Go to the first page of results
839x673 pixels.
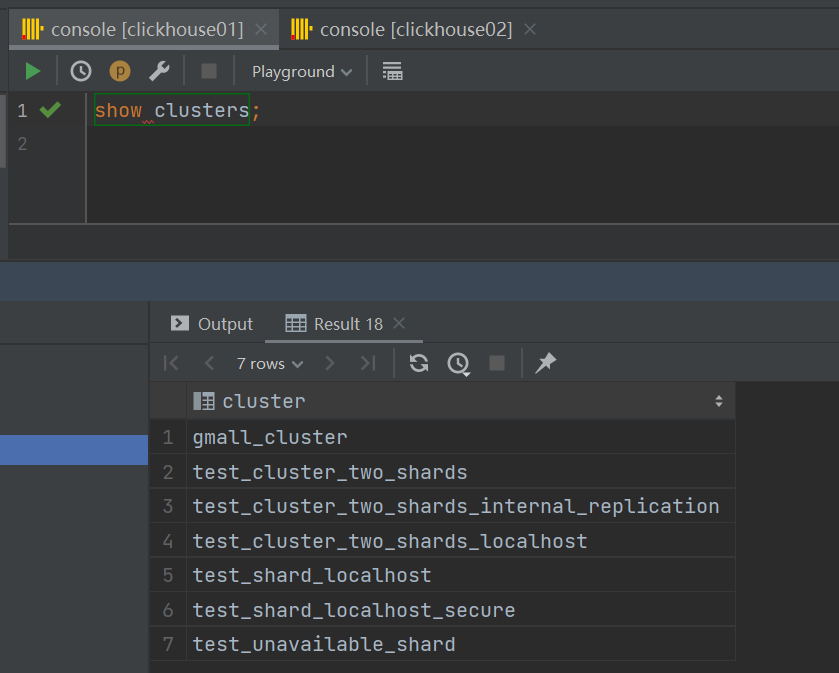pyautogui.click(x=171, y=363)
